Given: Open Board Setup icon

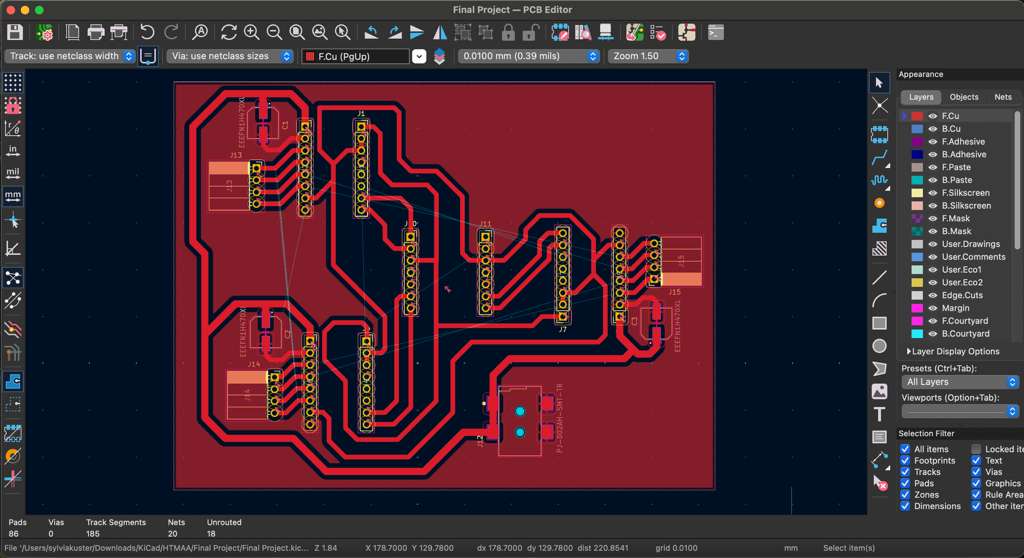Looking at the screenshot, I should (x=44, y=32).
